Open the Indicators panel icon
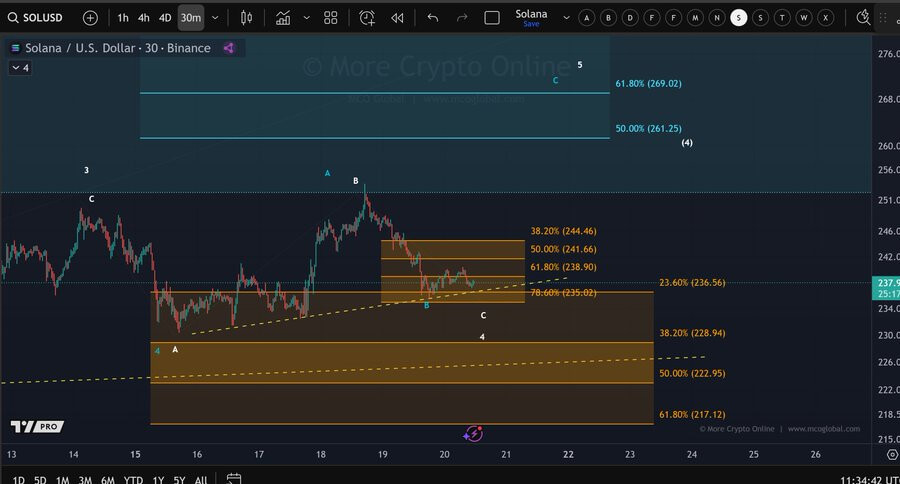 283,18
